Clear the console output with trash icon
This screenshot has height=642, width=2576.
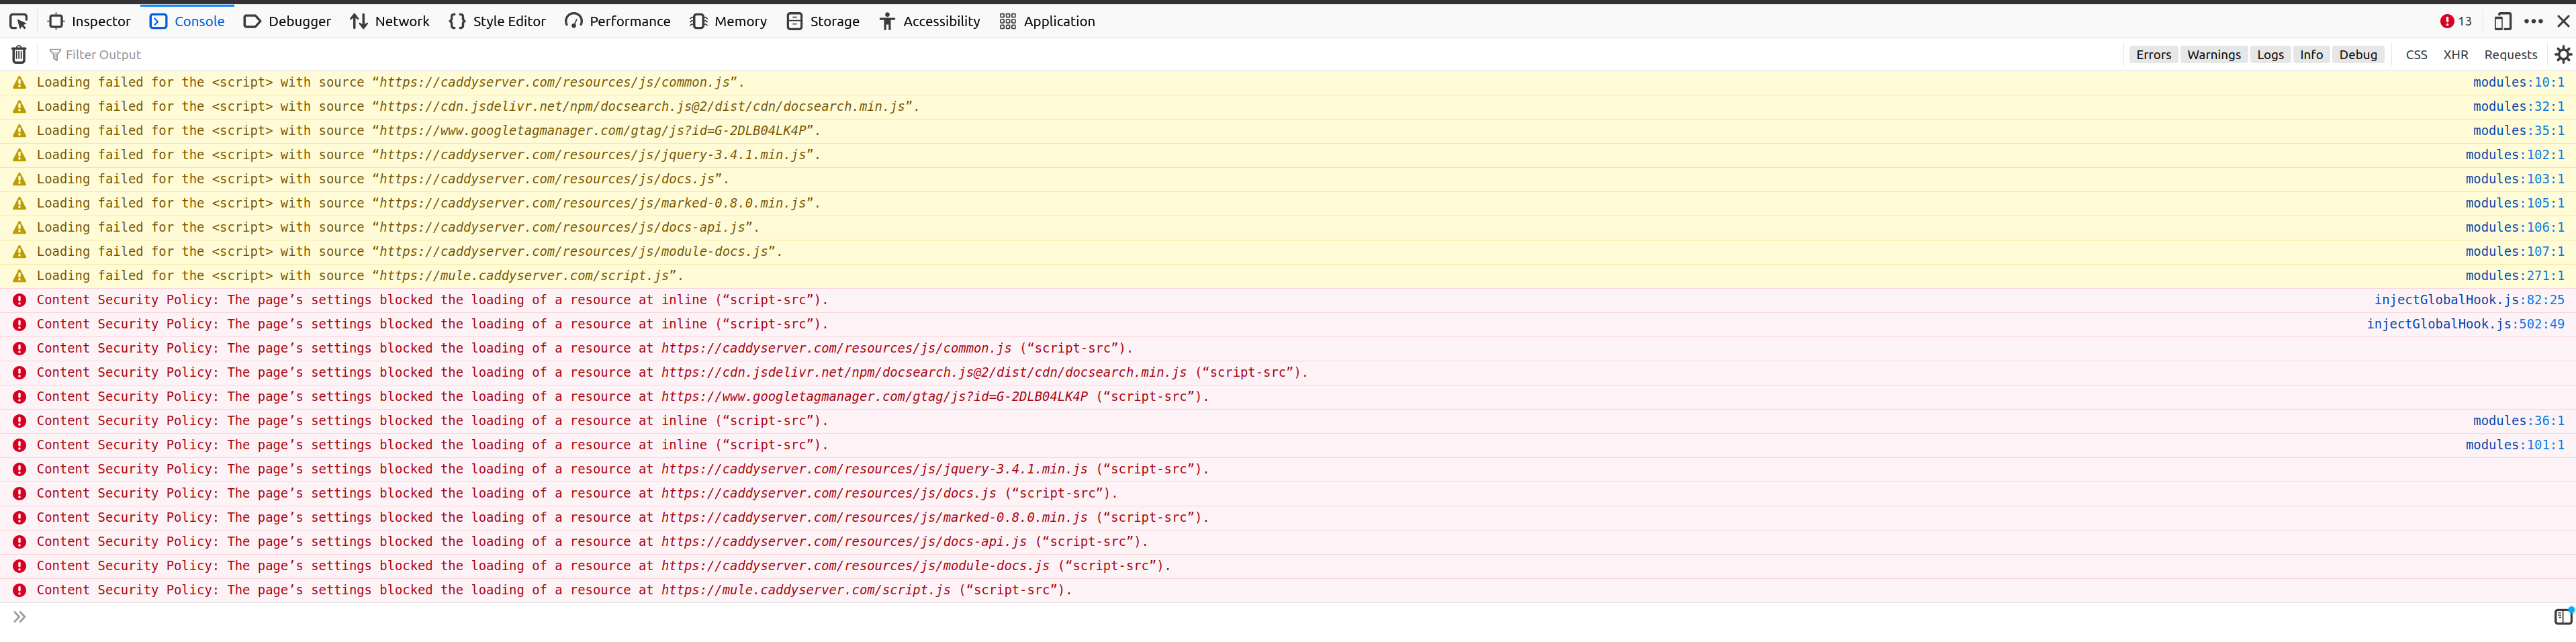18,54
